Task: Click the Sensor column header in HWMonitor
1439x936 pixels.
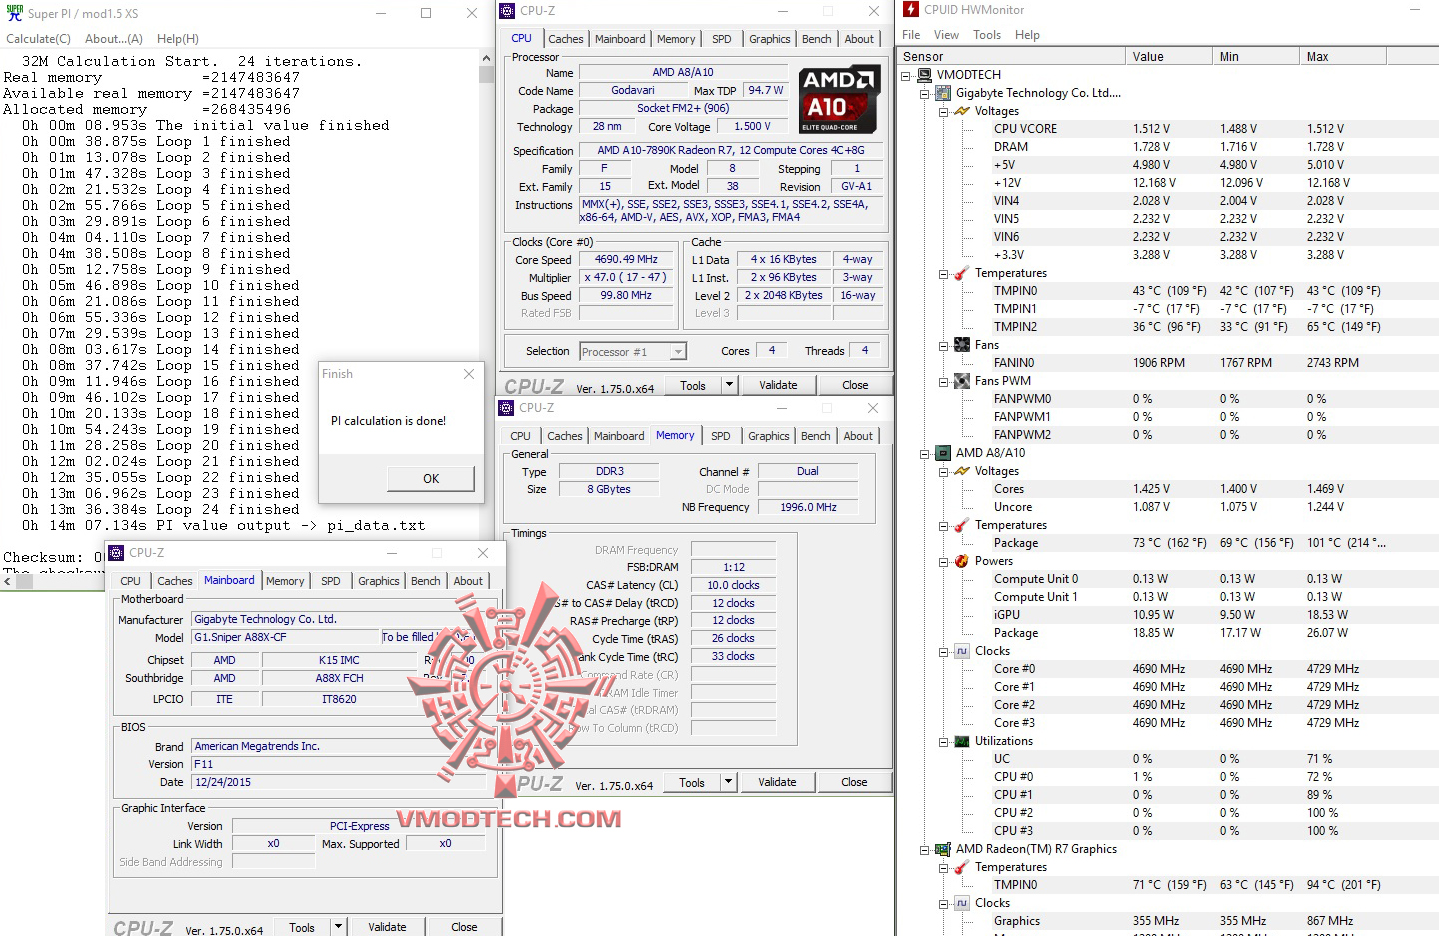Action: [x=1011, y=57]
